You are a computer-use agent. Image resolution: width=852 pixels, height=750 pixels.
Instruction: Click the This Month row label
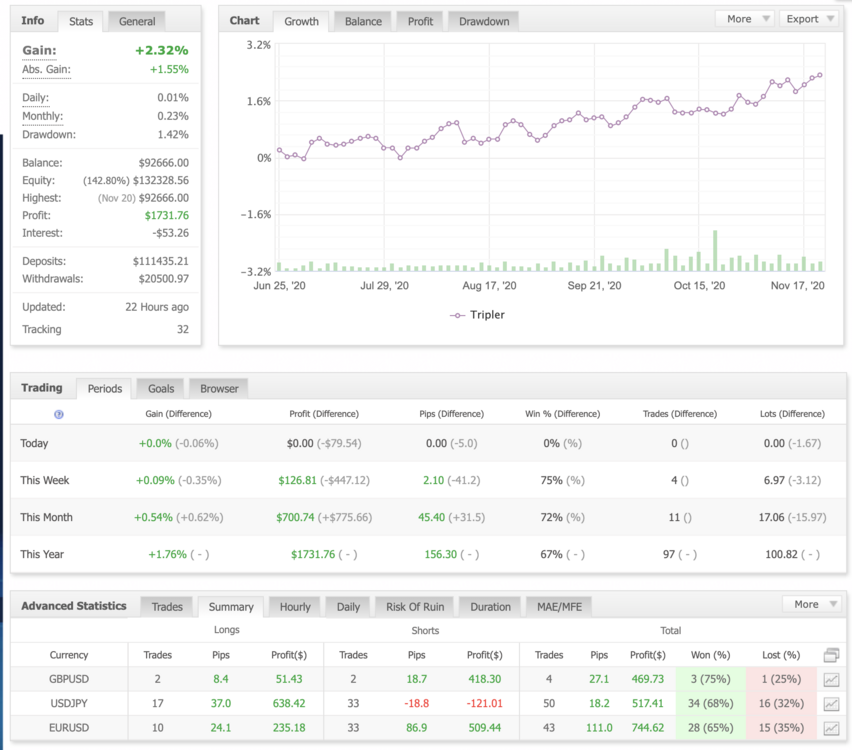tap(46, 517)
